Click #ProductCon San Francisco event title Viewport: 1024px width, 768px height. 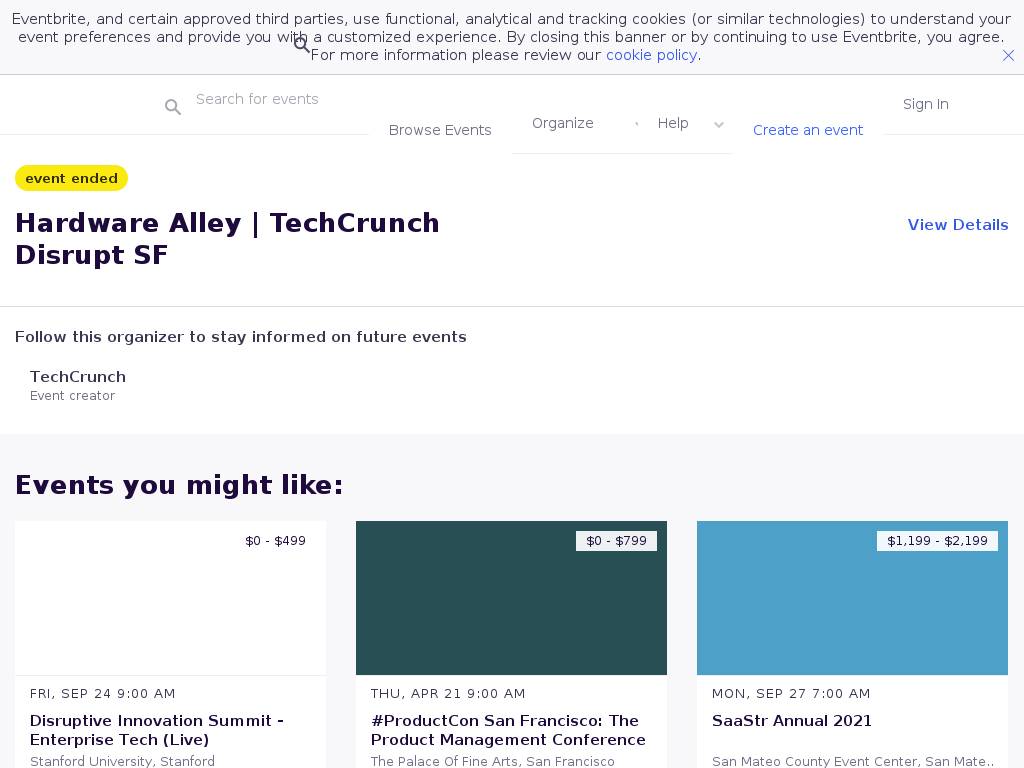pyautogui.click(x=508, y=730)
